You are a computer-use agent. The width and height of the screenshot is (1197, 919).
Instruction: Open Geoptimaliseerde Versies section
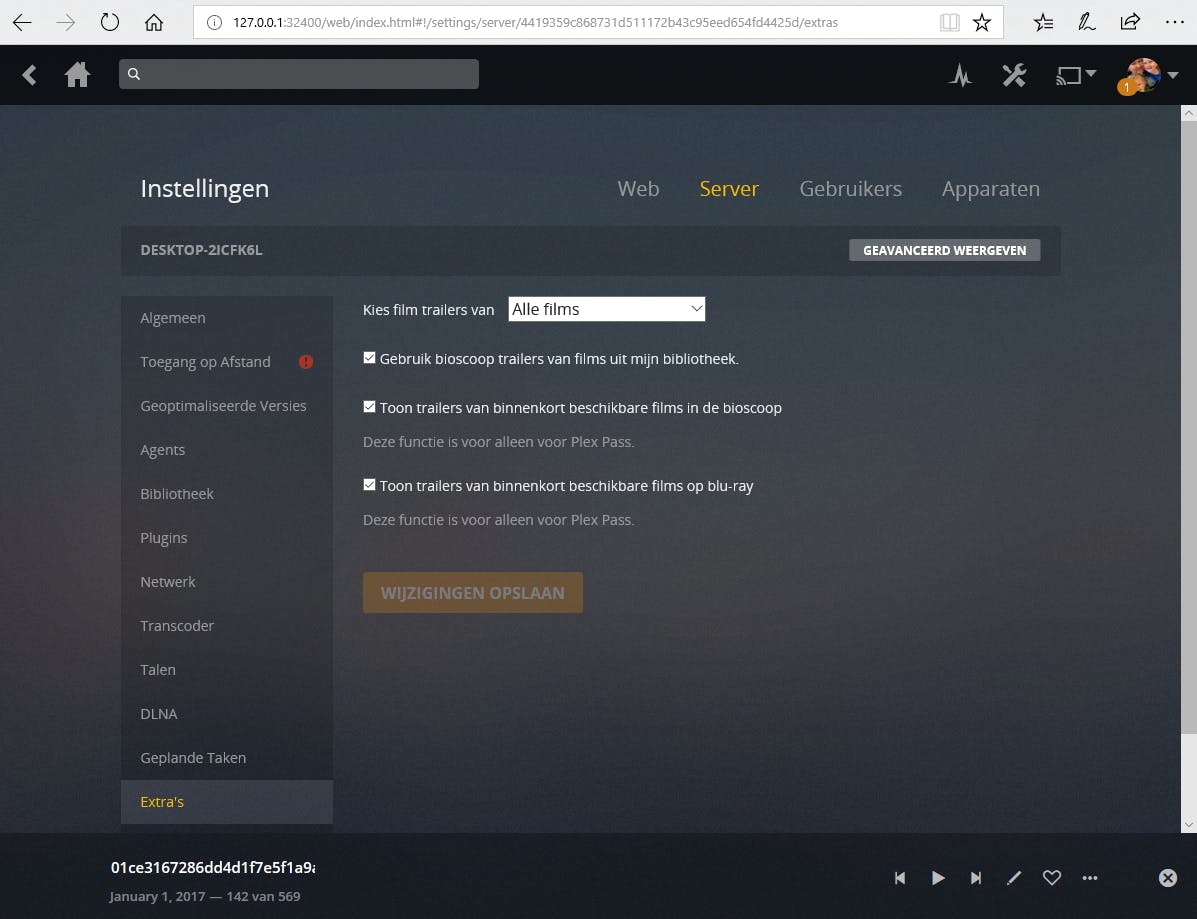[227, 406]
